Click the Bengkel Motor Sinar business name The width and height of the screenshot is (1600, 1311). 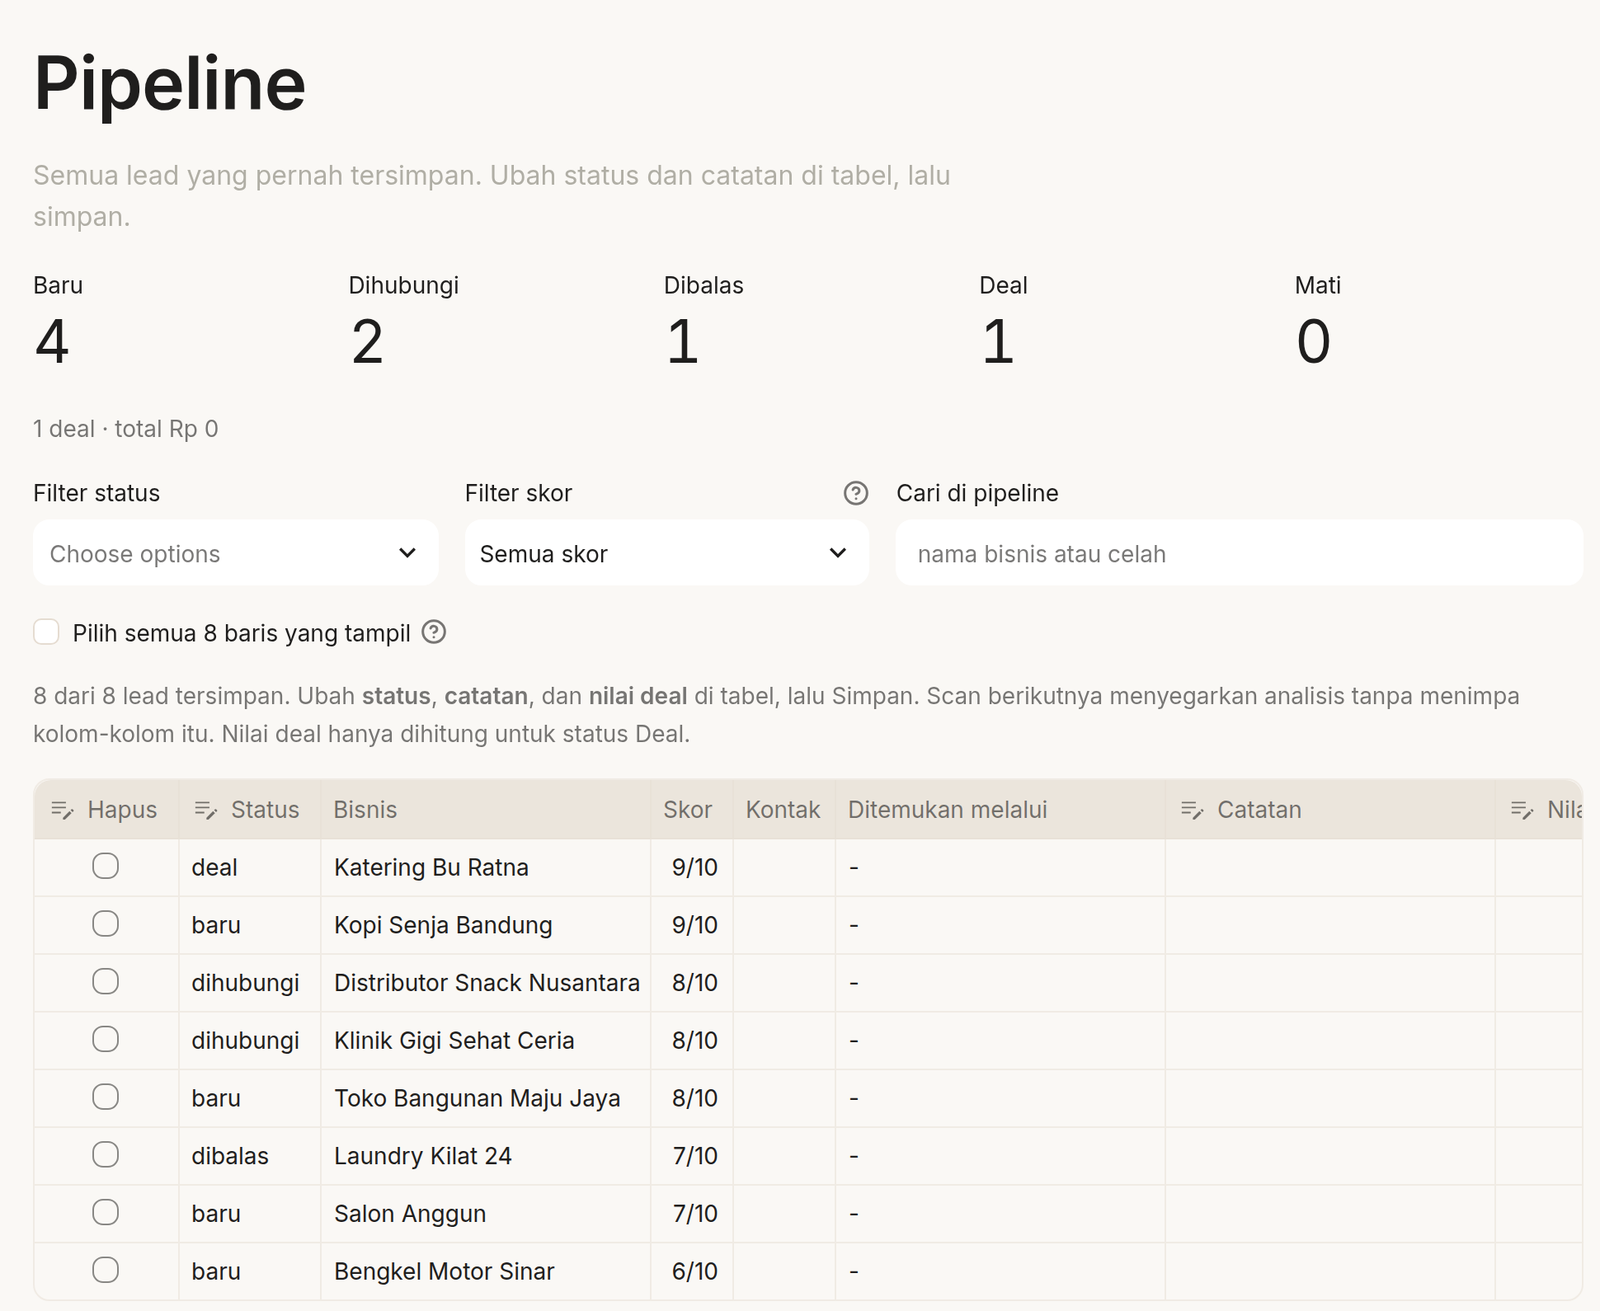coord(444,1271)
